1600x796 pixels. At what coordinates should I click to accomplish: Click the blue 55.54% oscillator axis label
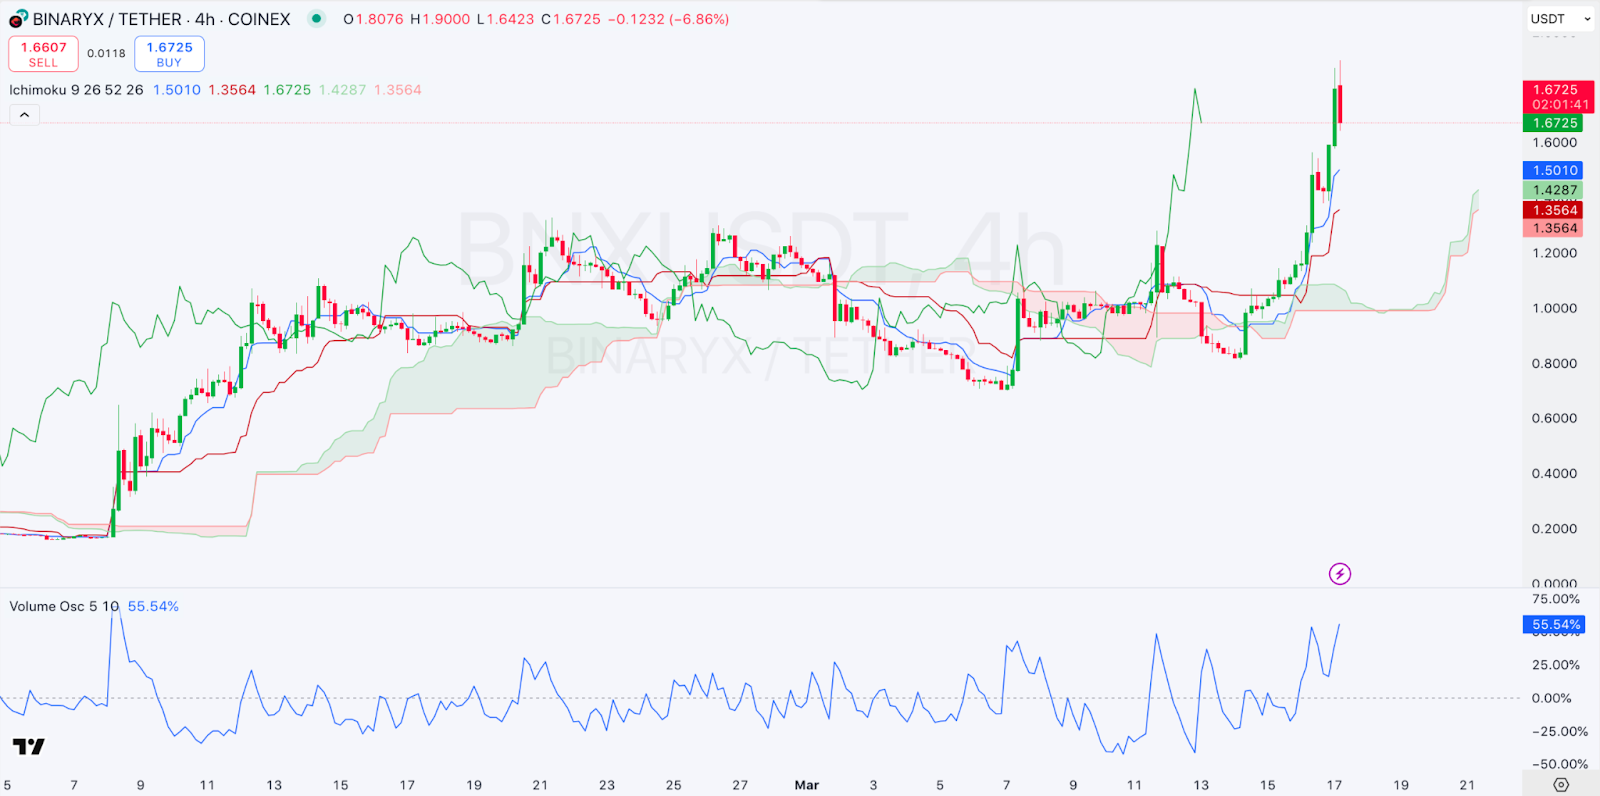pos(1555,625)
